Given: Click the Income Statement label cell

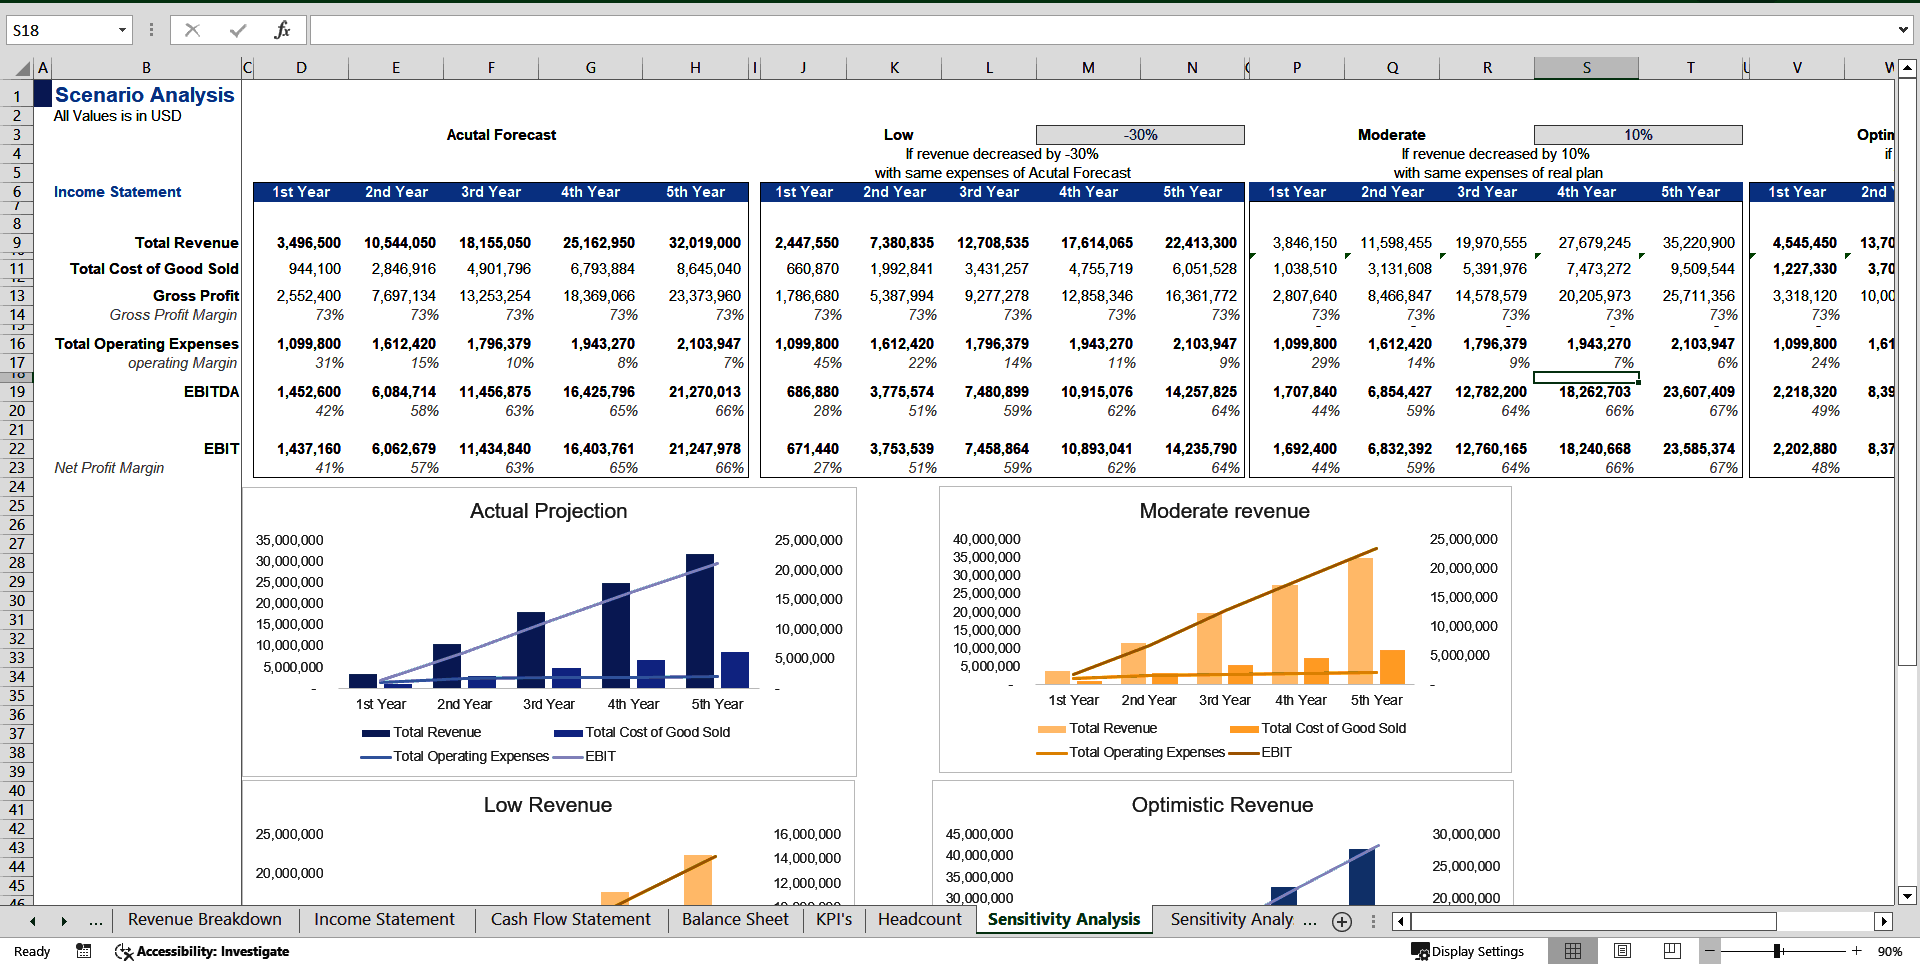Looking at the screenshot, I should click(x=117, y=192).
